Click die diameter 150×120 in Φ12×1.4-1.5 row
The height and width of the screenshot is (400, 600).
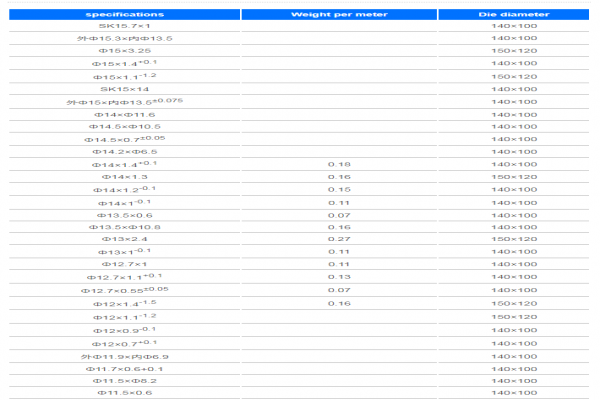pos(514,304)
